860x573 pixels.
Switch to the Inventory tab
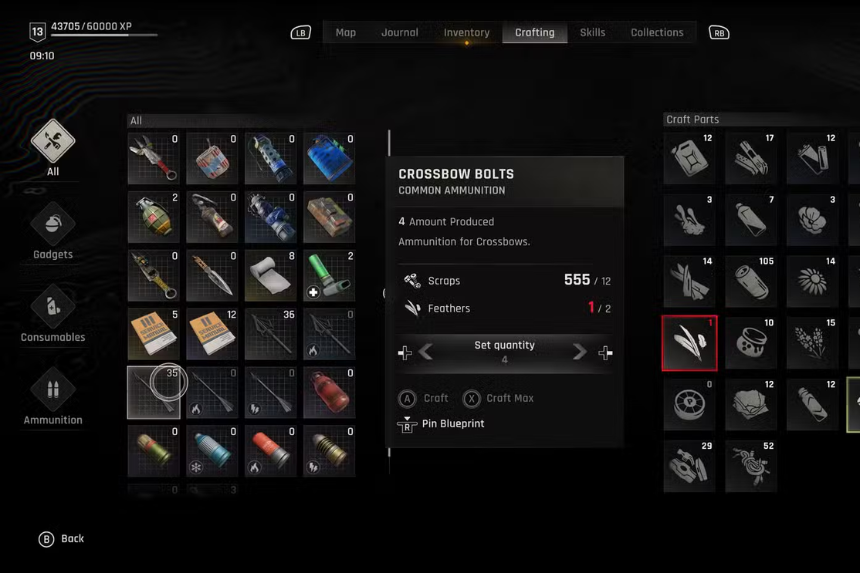pyautogui.click(x=467, y=32)
